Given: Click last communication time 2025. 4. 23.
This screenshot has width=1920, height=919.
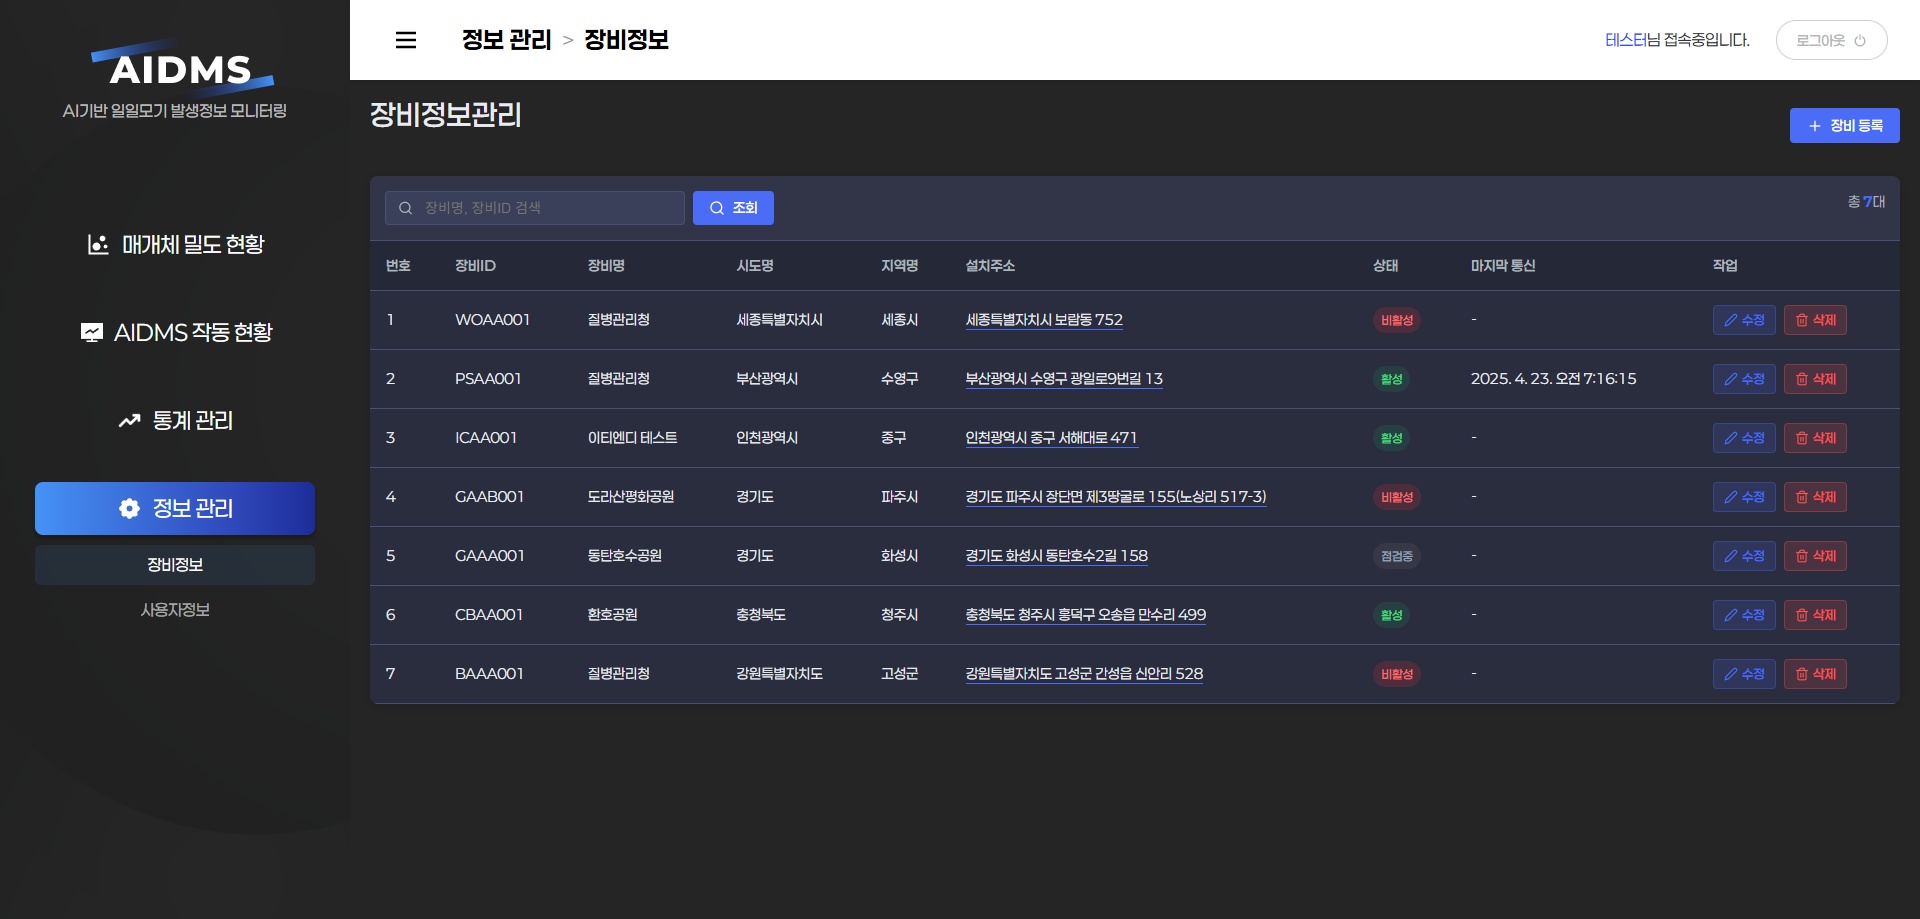Looking at the screenshot, I should click(1553, 379).
